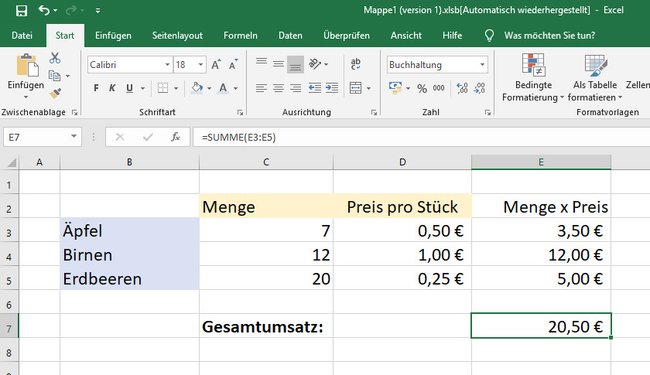Screen dimensions: 650x375
Task: Open the Datei menu
Action: click(22, 36)
